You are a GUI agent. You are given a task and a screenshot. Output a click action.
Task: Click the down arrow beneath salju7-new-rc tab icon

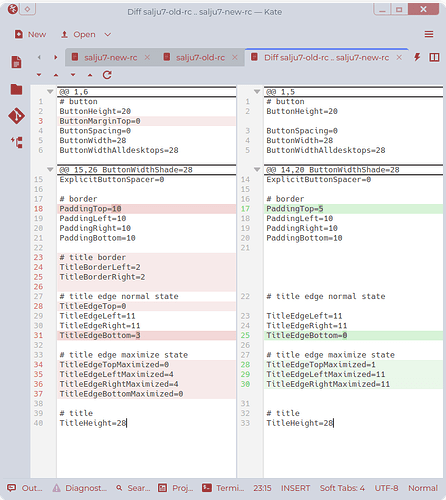(73, 75)
